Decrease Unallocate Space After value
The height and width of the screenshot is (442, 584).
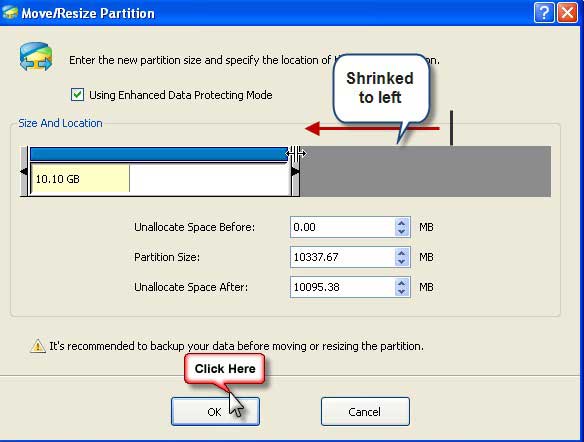click(x=401, y=291)
